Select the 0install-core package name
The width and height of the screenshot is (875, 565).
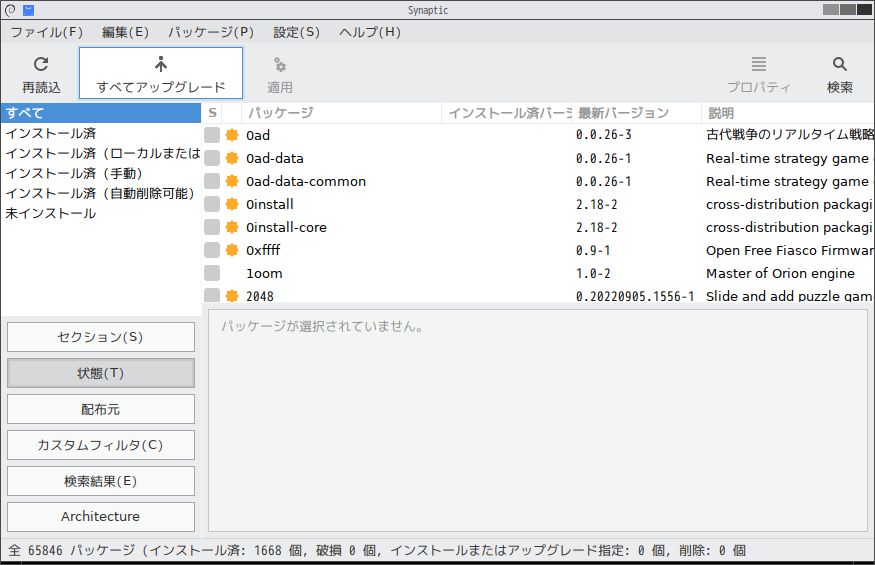pos(286,227)
